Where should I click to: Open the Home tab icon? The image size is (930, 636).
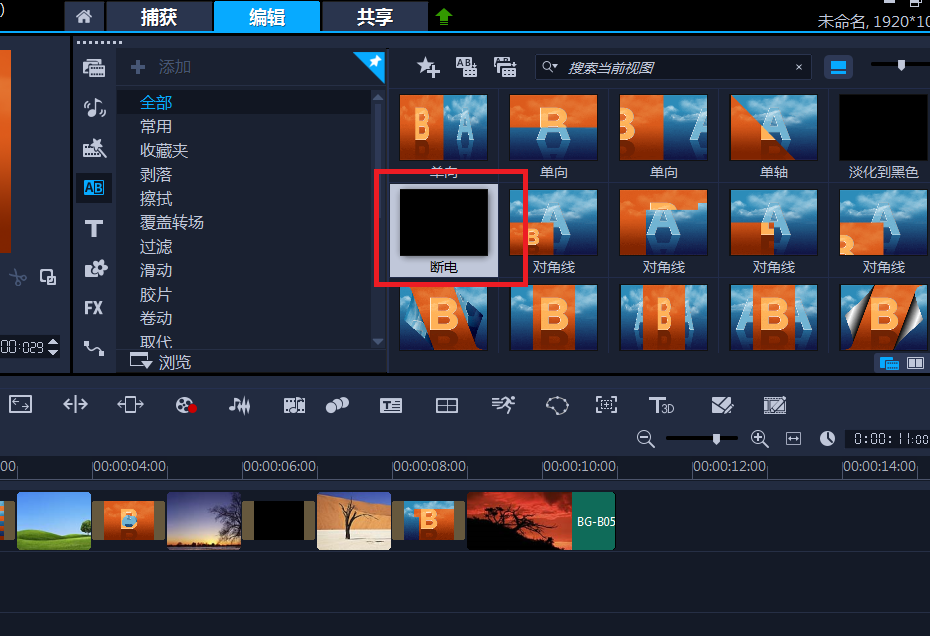tap(84, 17)
